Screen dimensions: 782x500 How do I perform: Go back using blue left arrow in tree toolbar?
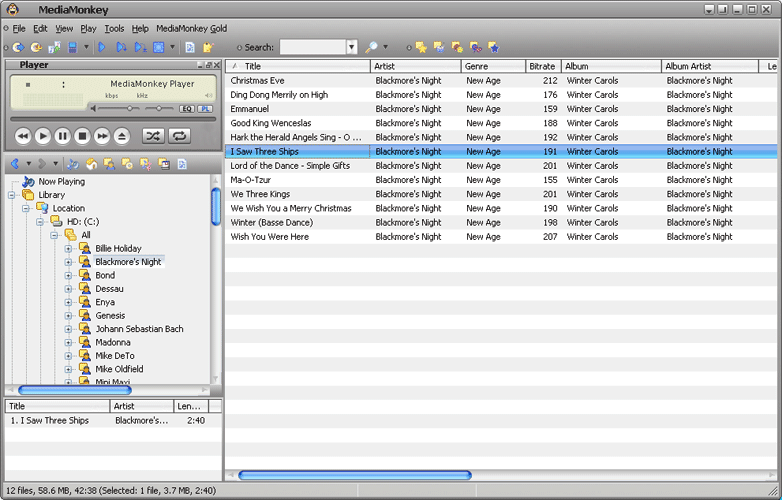(15, 164)
